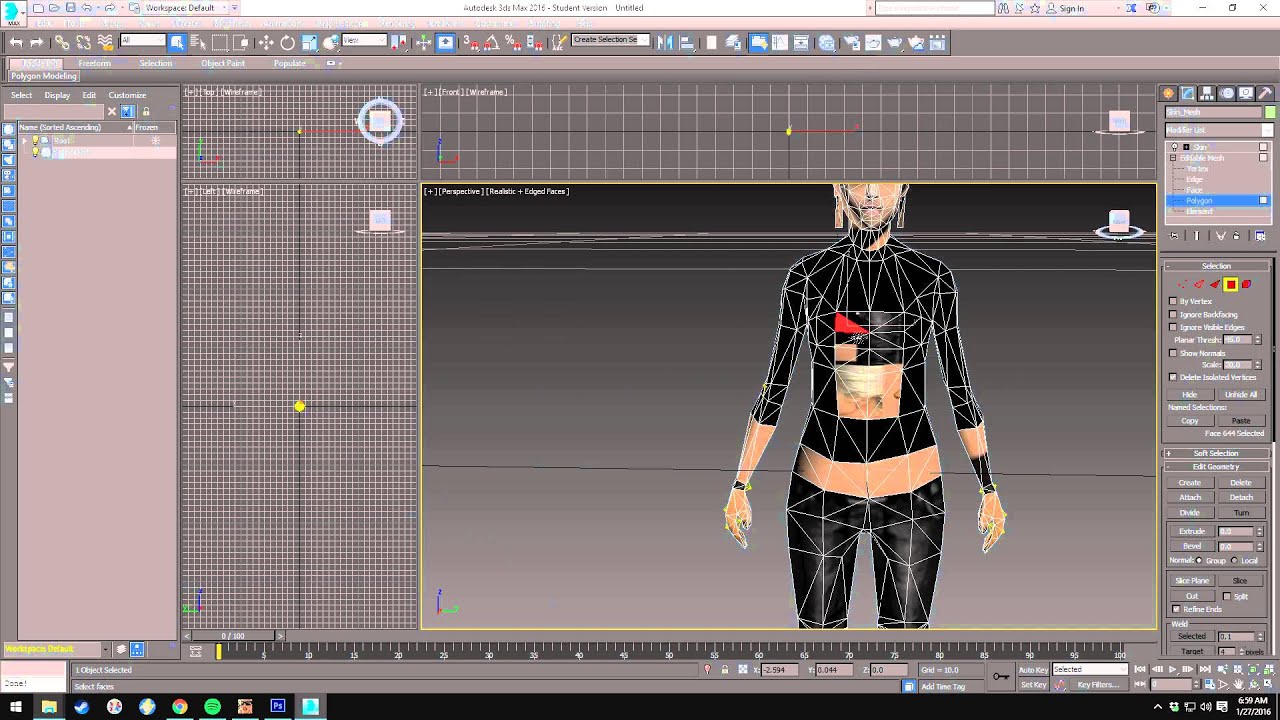The height and width of the screenshot is (720, 1280).
Task: Open the selection filter All dropdown
Action: pos(143,41)
